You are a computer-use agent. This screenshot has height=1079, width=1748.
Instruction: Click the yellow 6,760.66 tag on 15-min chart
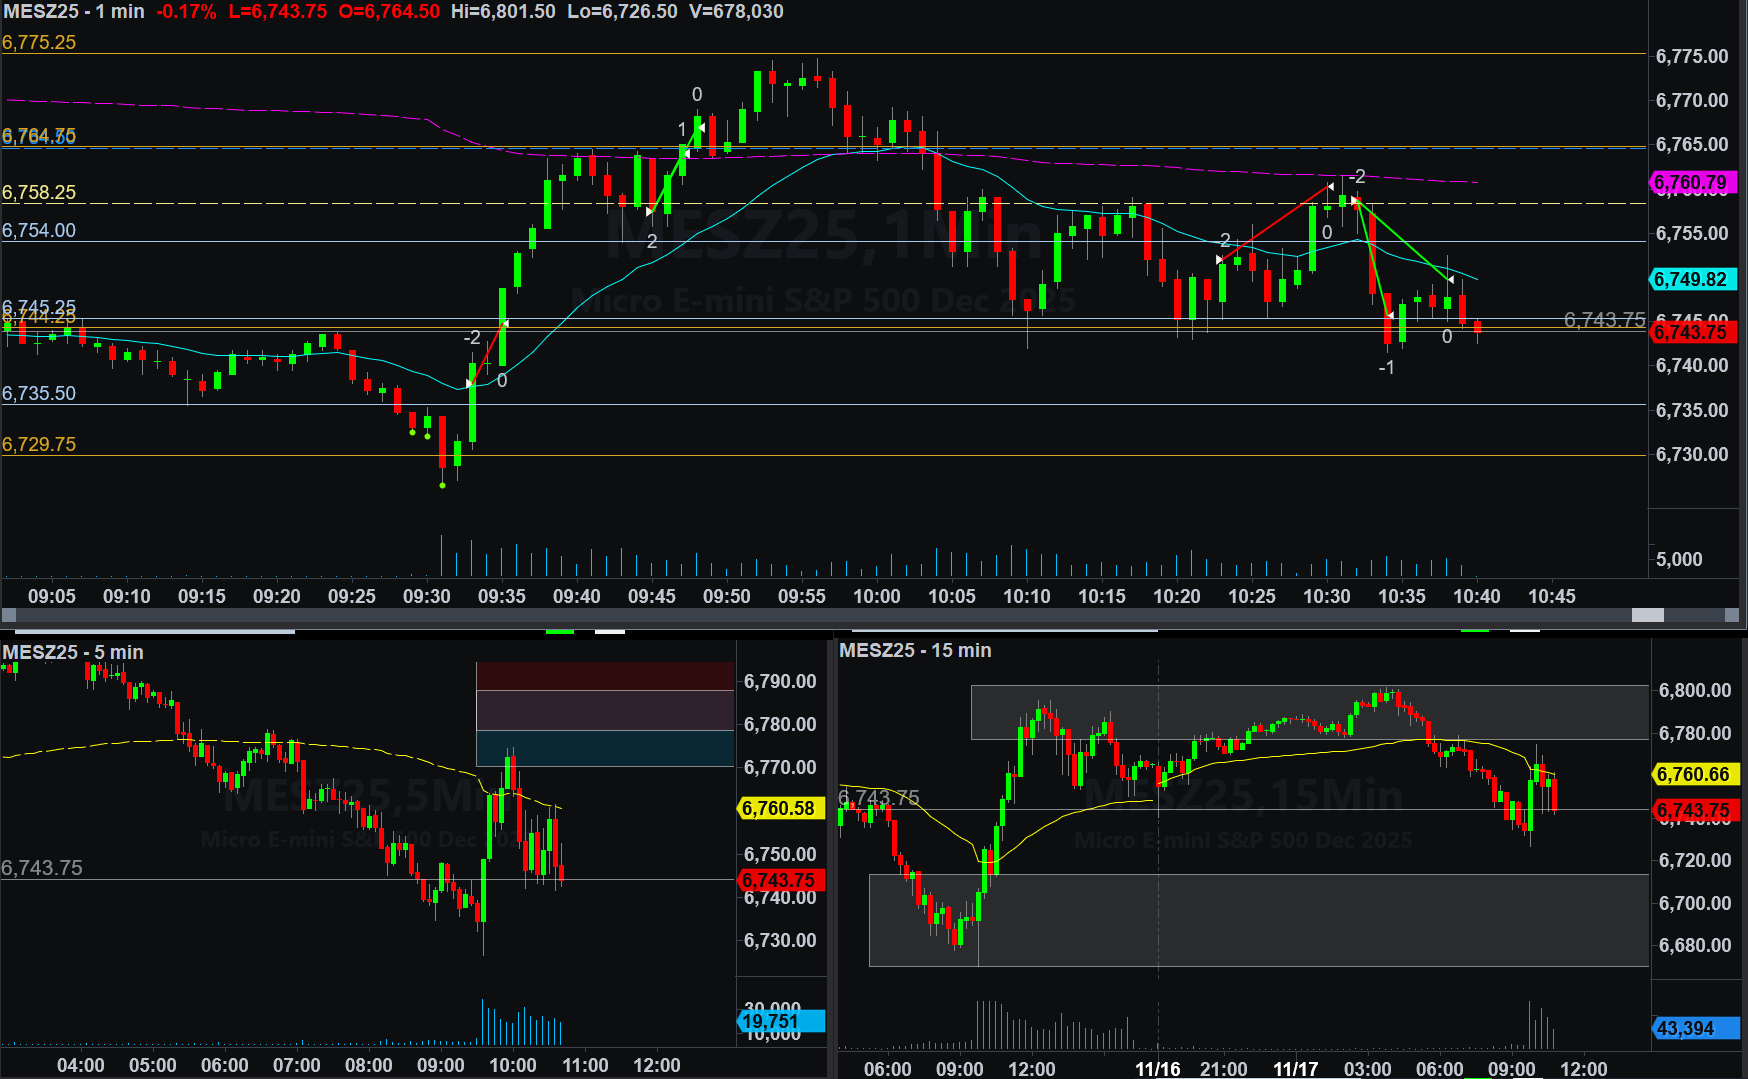tap(1693, 774)
